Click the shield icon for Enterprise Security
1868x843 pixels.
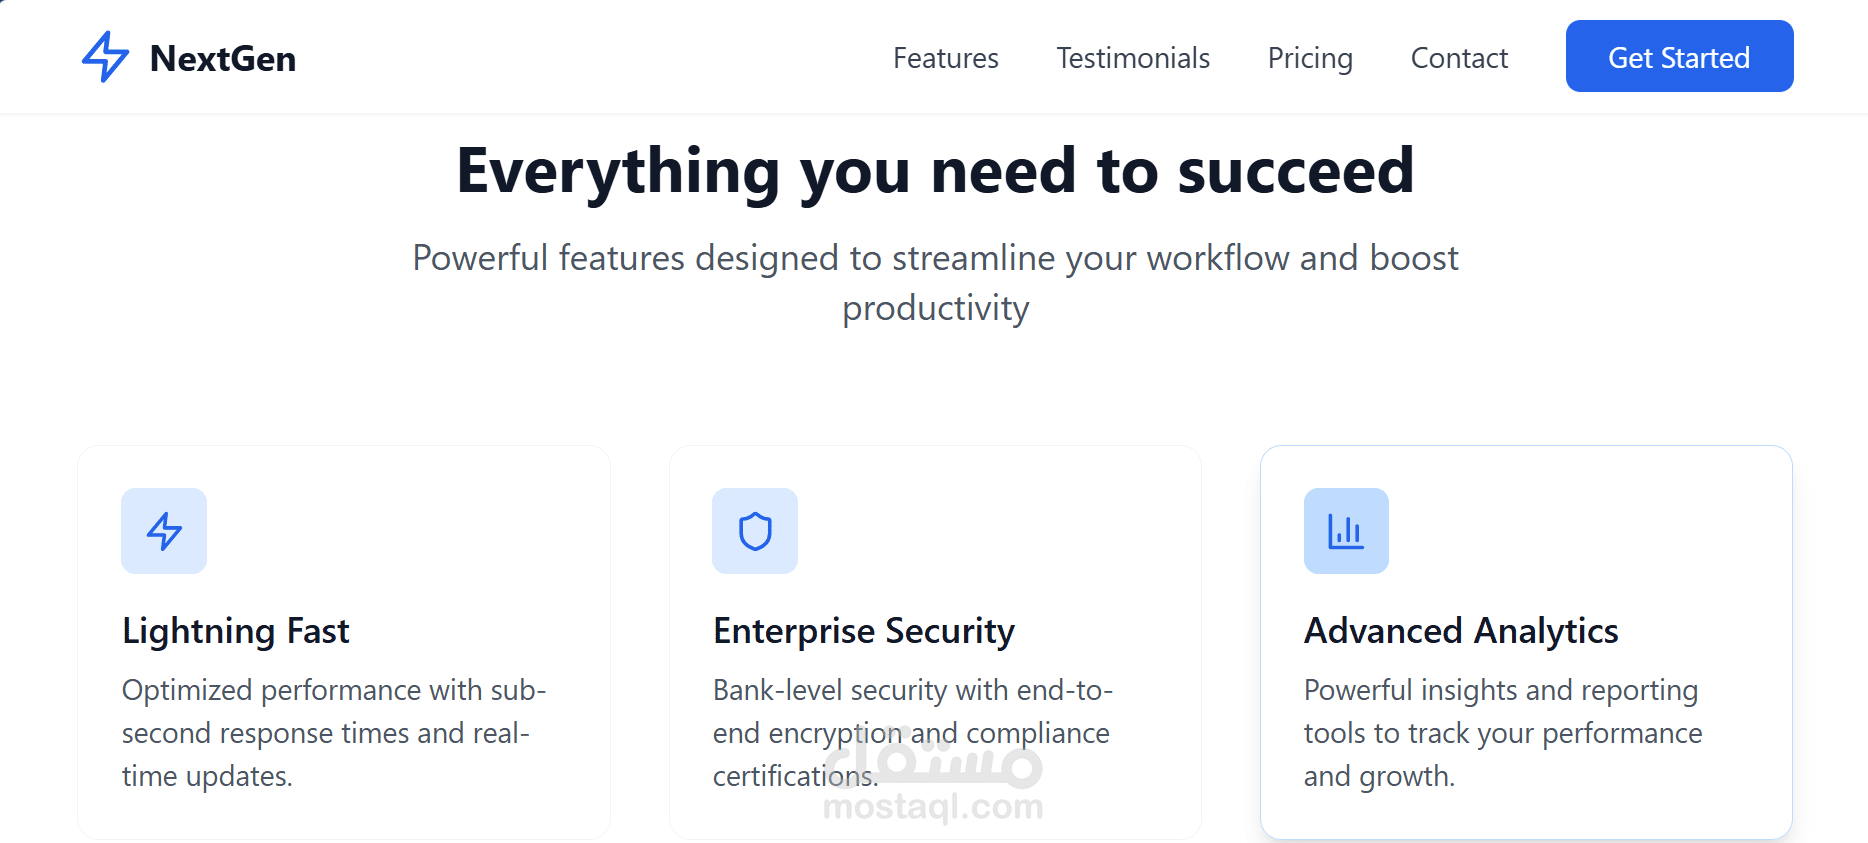coord(755,531)
